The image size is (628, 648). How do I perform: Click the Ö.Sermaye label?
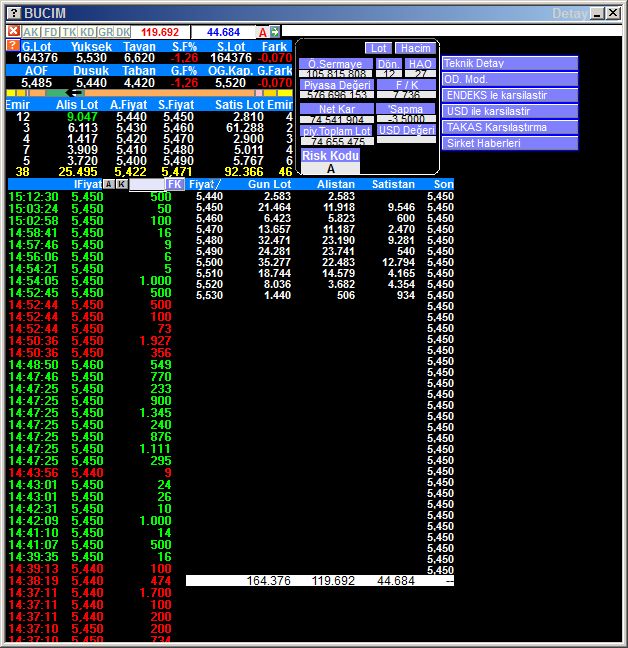(x=335, y=64)
